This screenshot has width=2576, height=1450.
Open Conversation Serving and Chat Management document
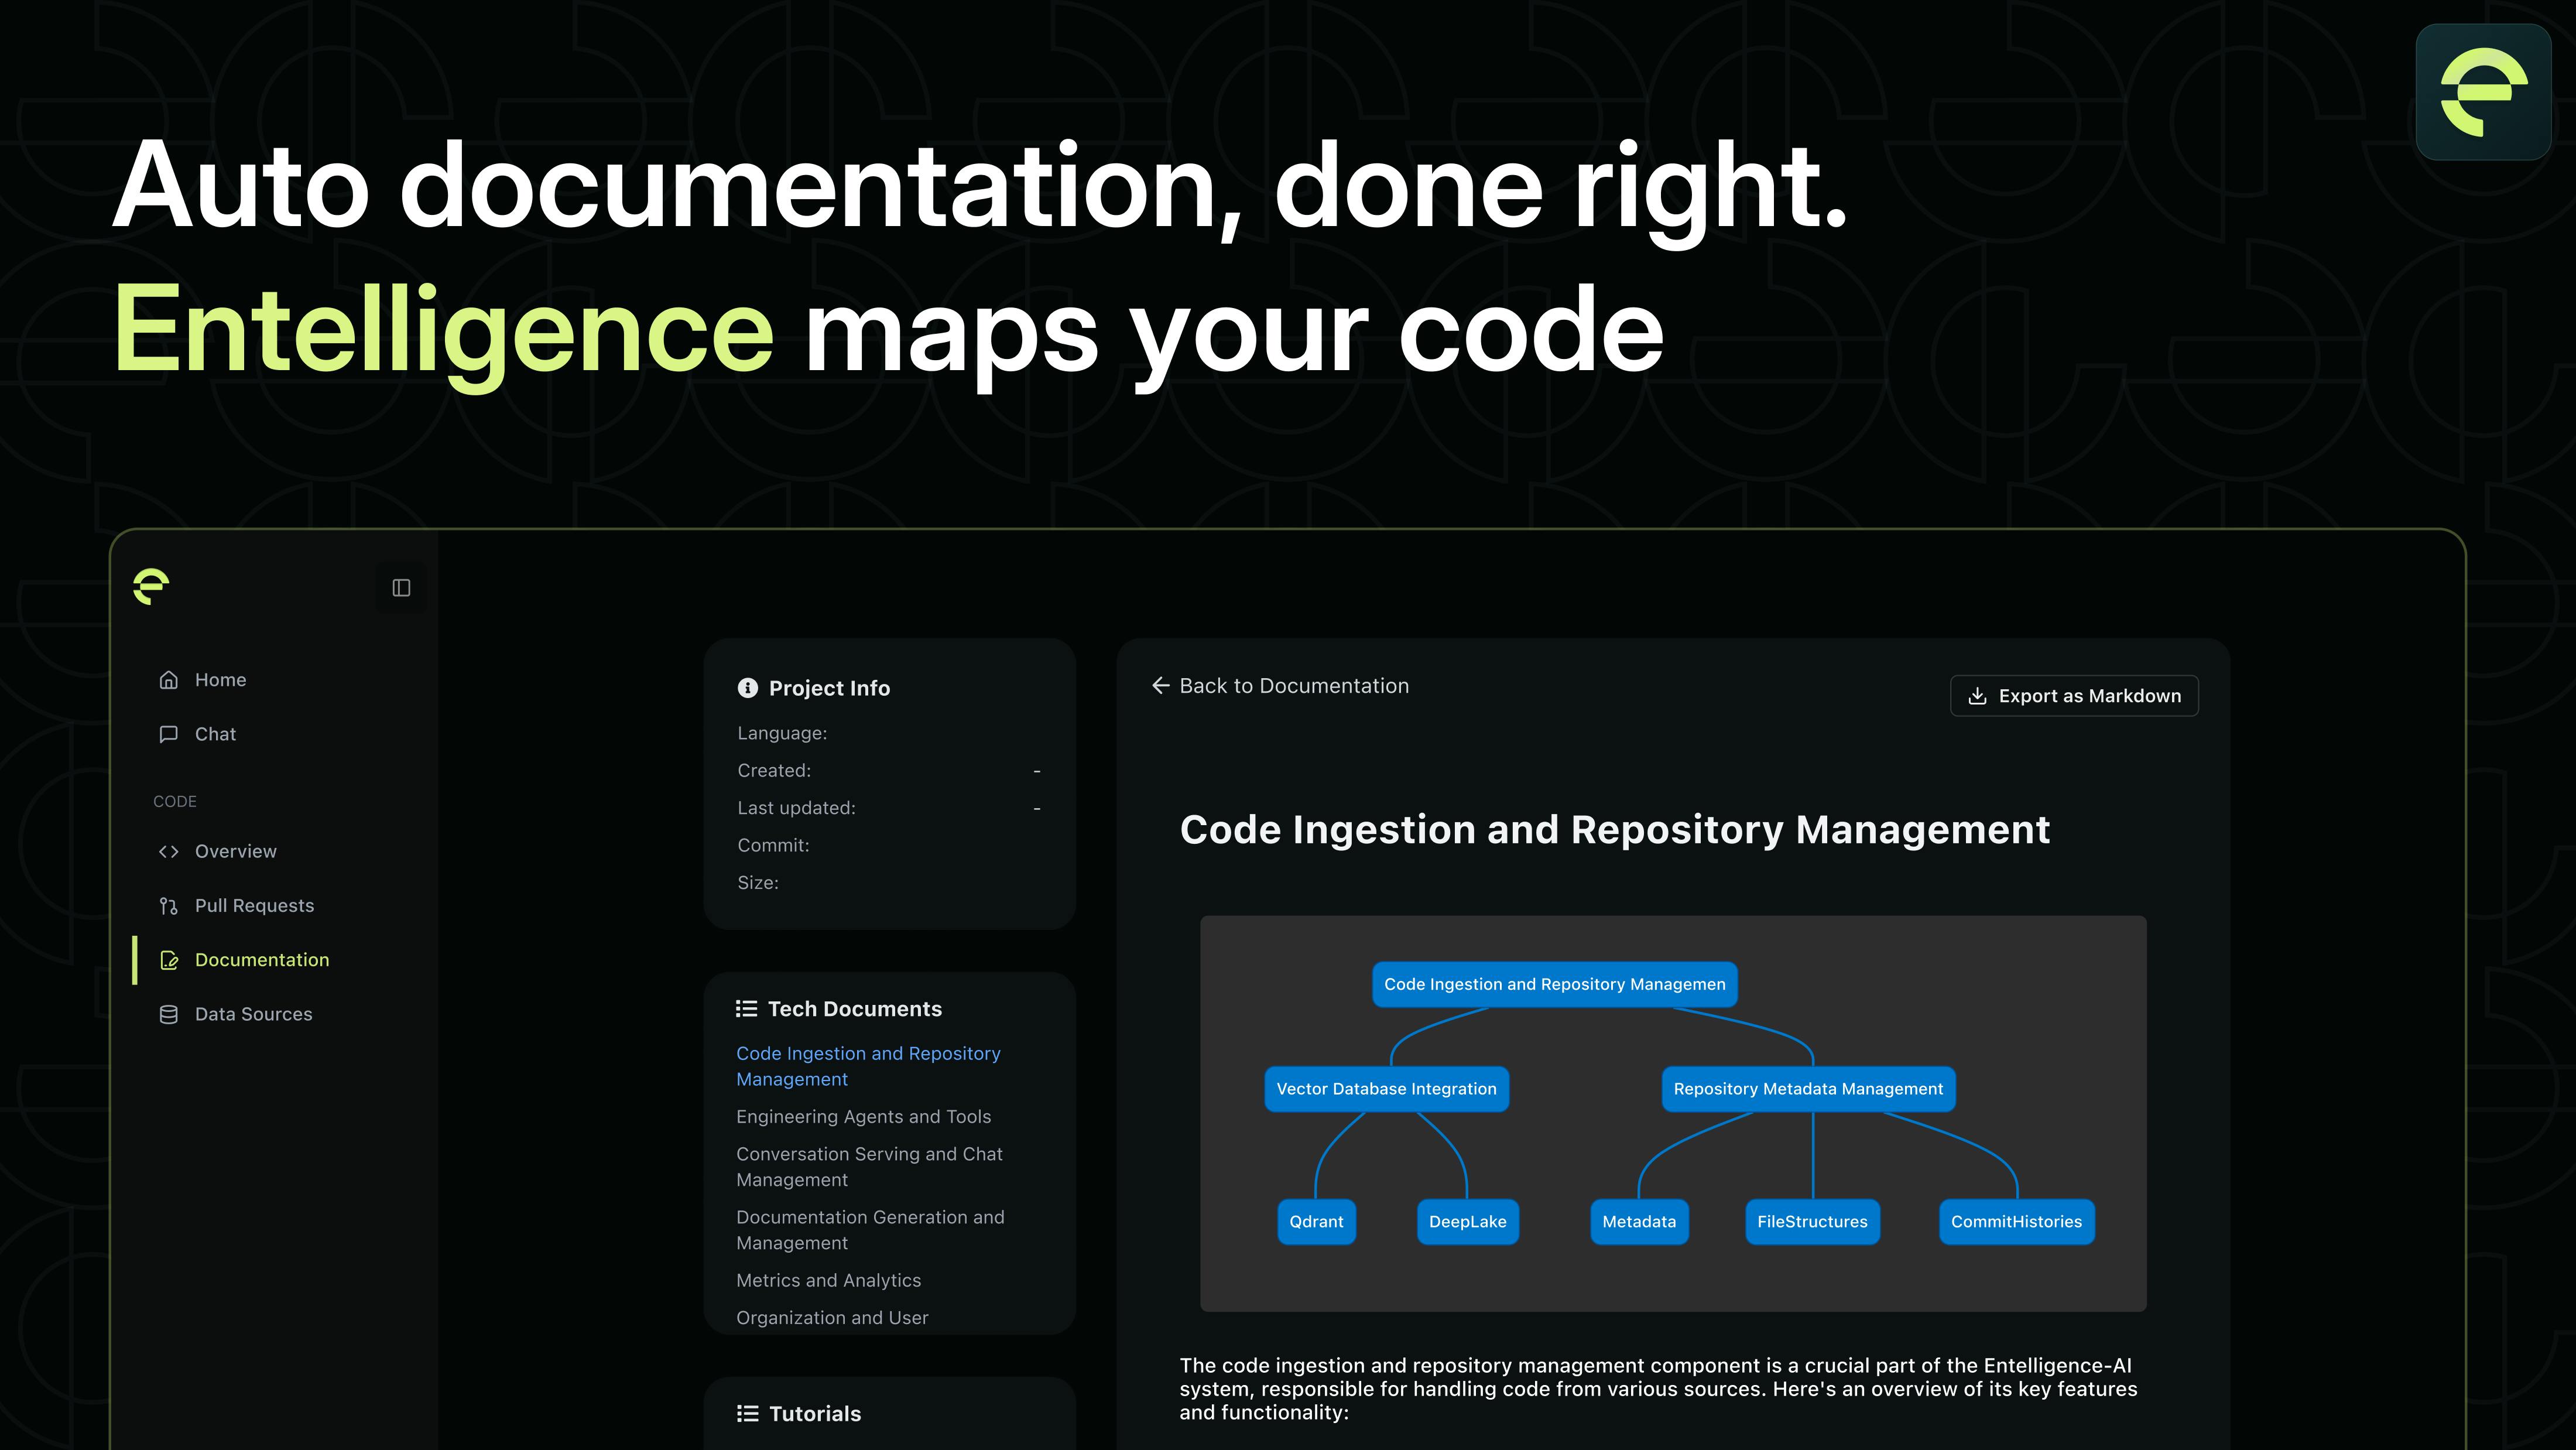(x=869, y=1167)
